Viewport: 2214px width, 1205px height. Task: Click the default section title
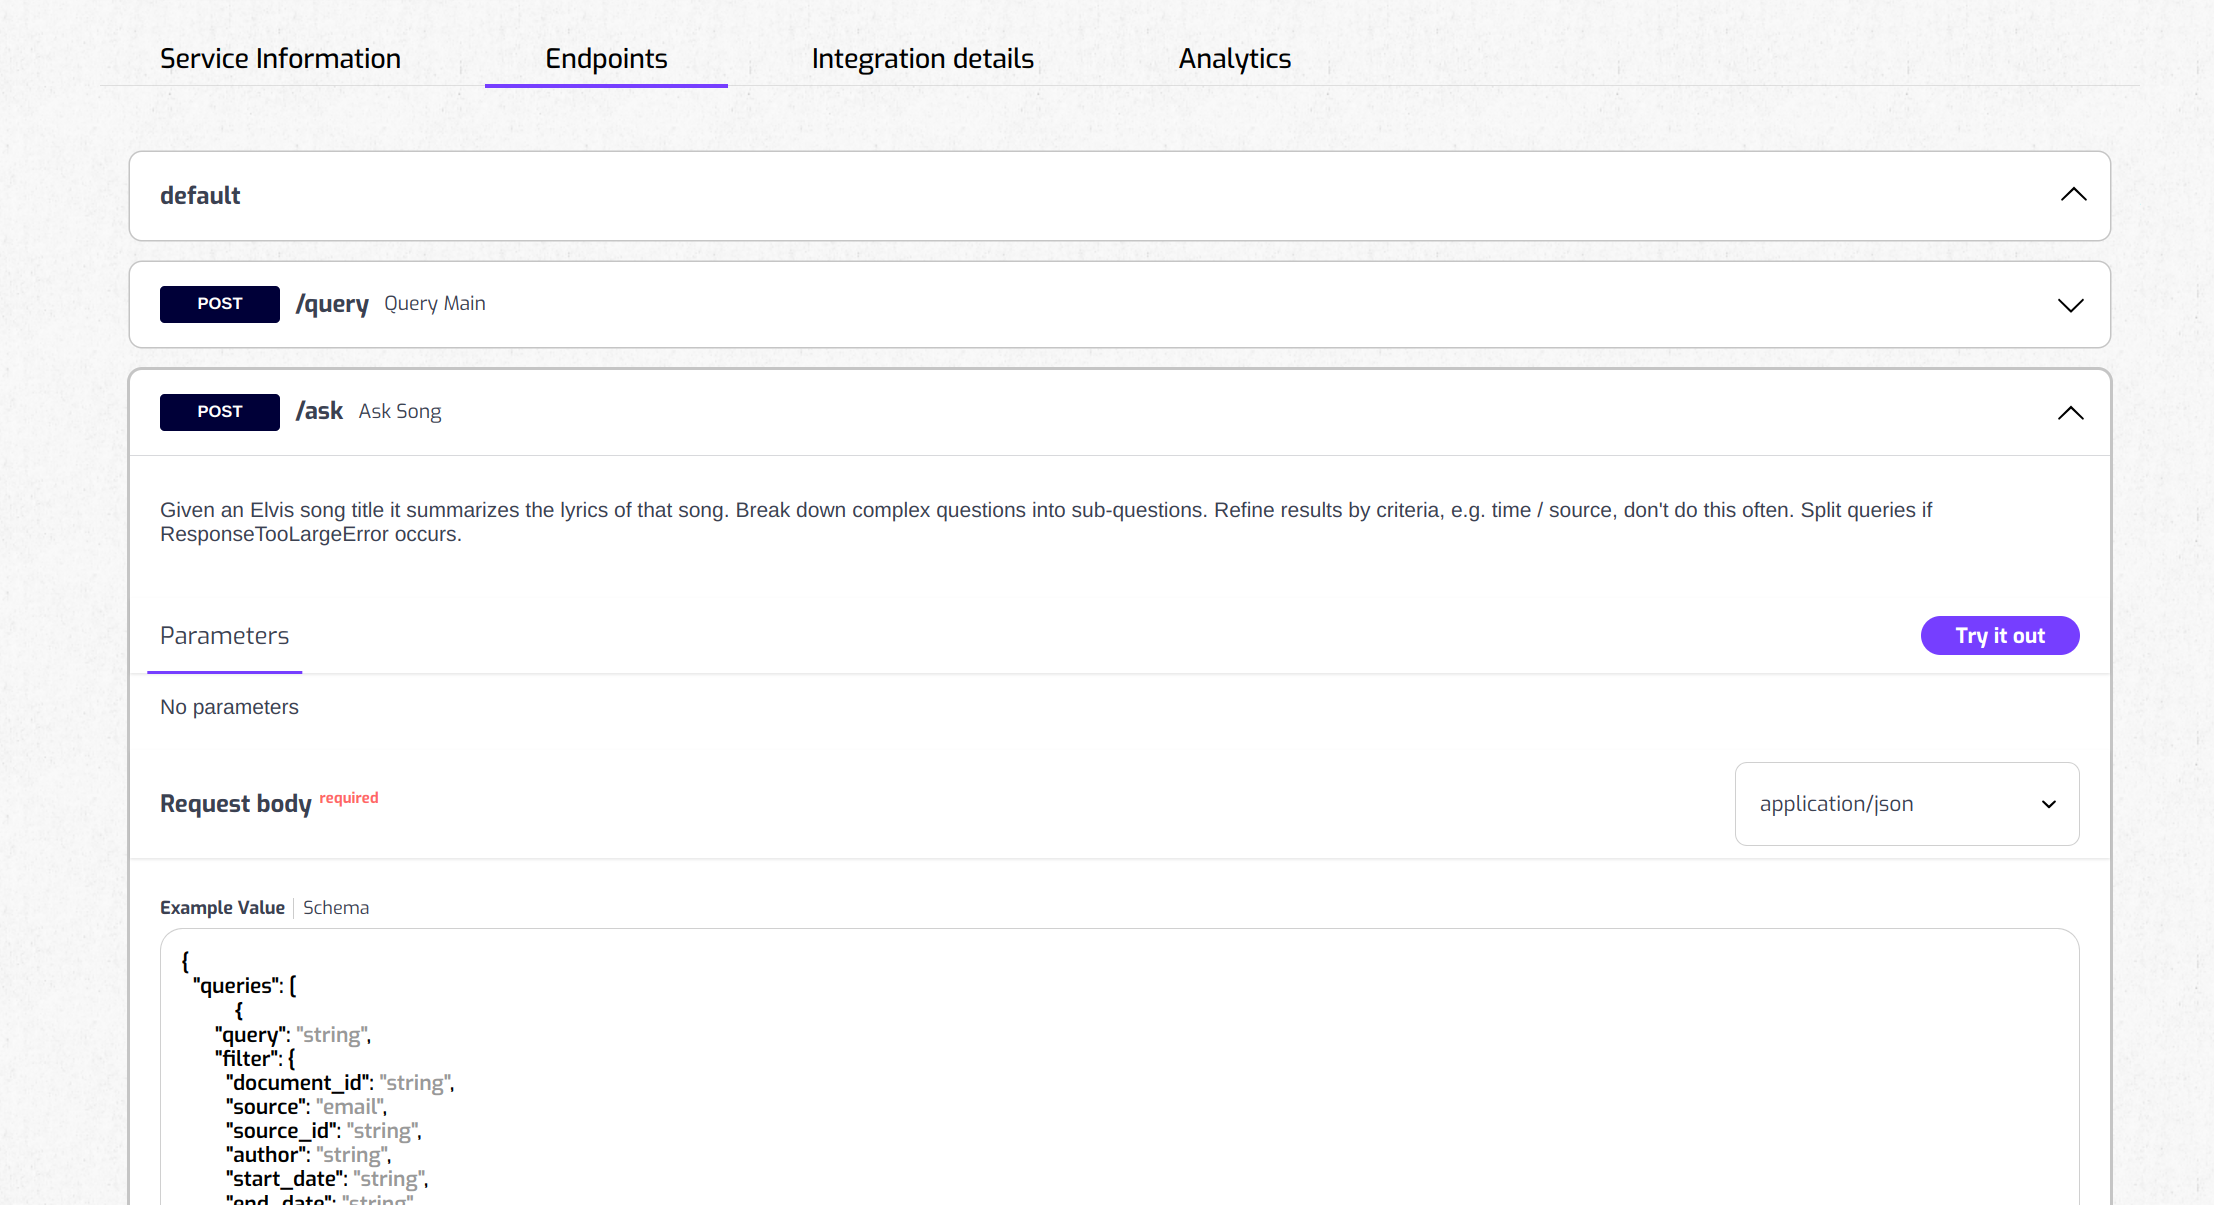coord(200,196)
